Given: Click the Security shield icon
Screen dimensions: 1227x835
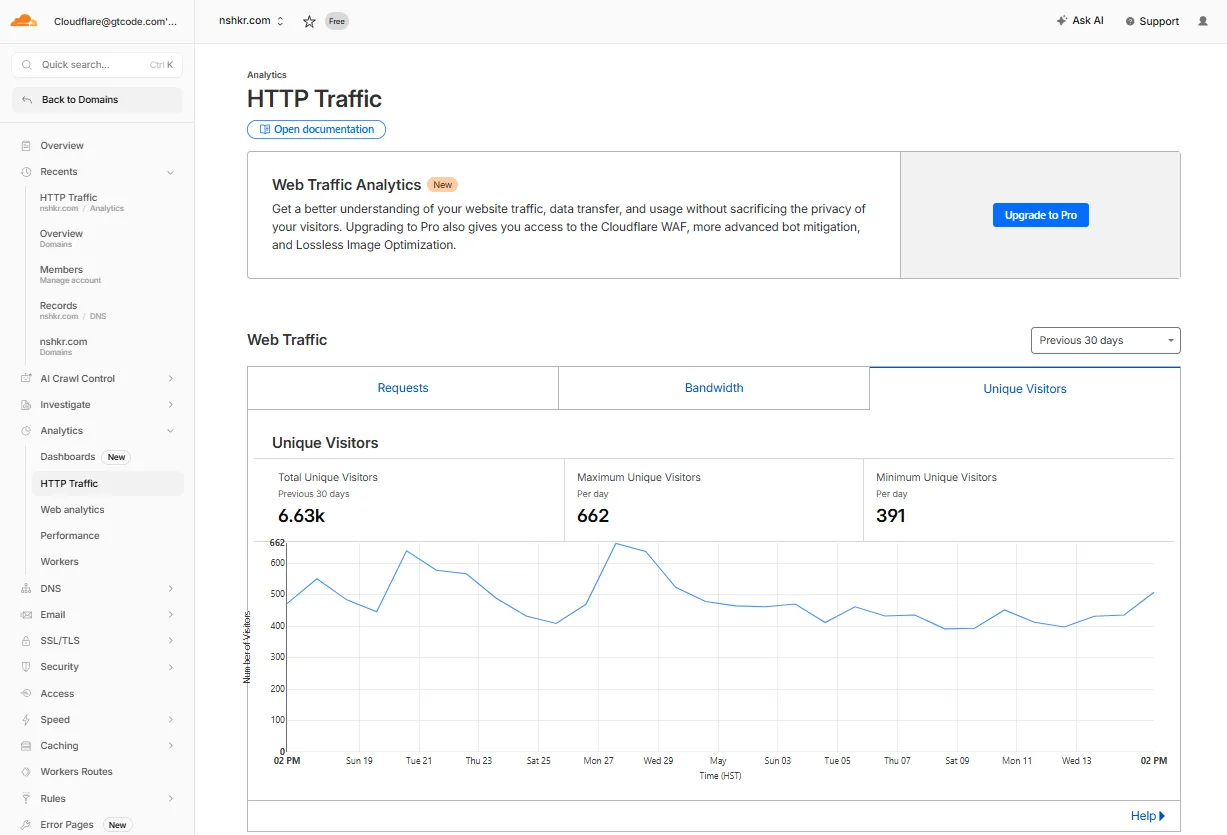Looking at the screenshot, I should 26,667.
